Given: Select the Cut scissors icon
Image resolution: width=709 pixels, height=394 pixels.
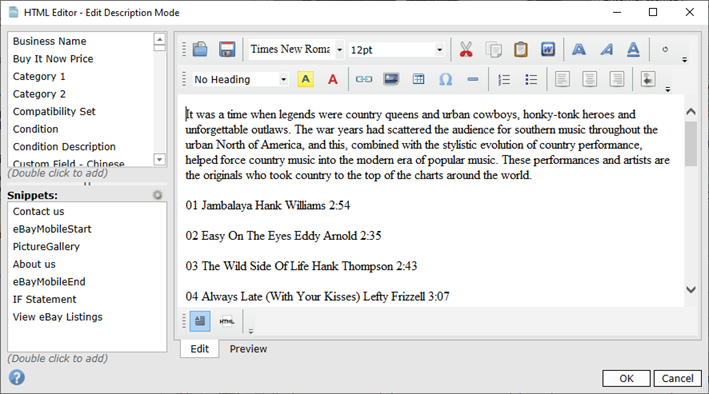Looking at the screenshot, I should click(466, 49).
